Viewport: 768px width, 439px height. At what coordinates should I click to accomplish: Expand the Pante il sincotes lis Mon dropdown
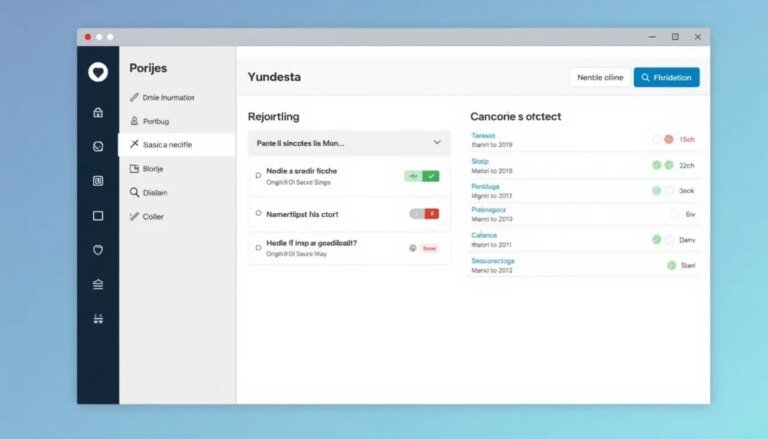pyautogui.click(x=349, y=143)
